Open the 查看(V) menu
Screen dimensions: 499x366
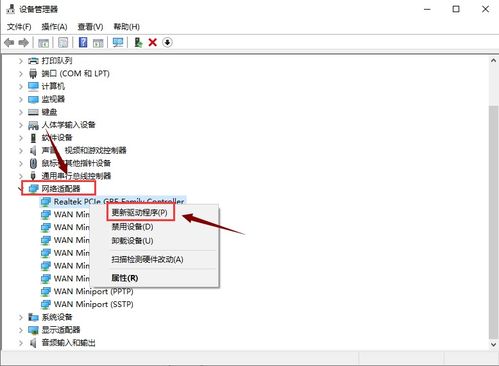click(90, 27)
